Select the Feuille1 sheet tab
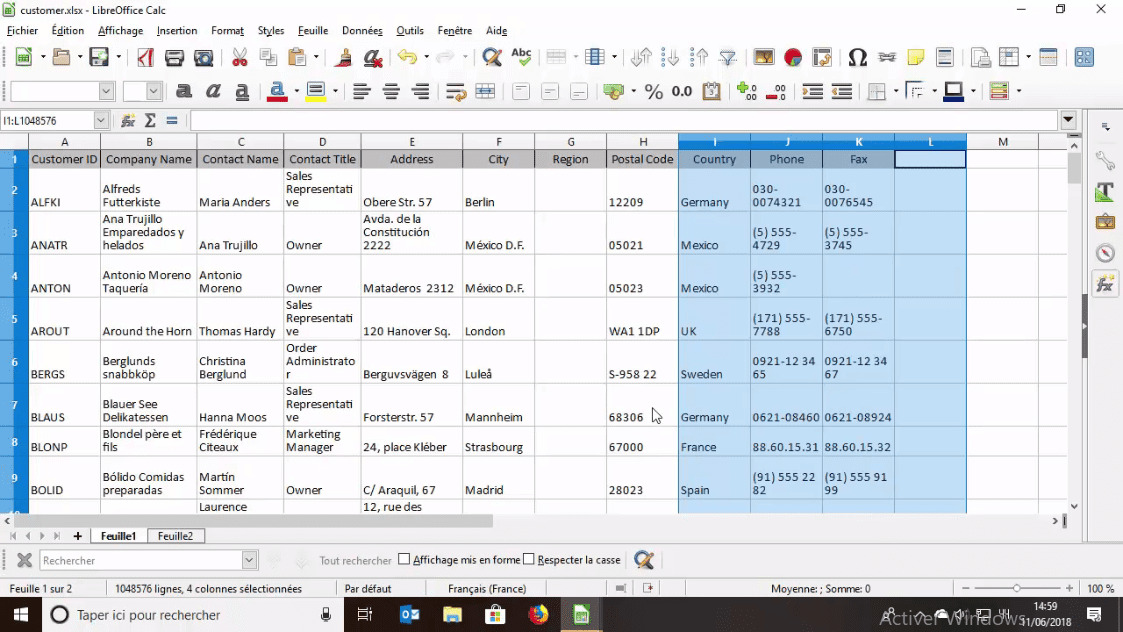 [x=118, y=536]
